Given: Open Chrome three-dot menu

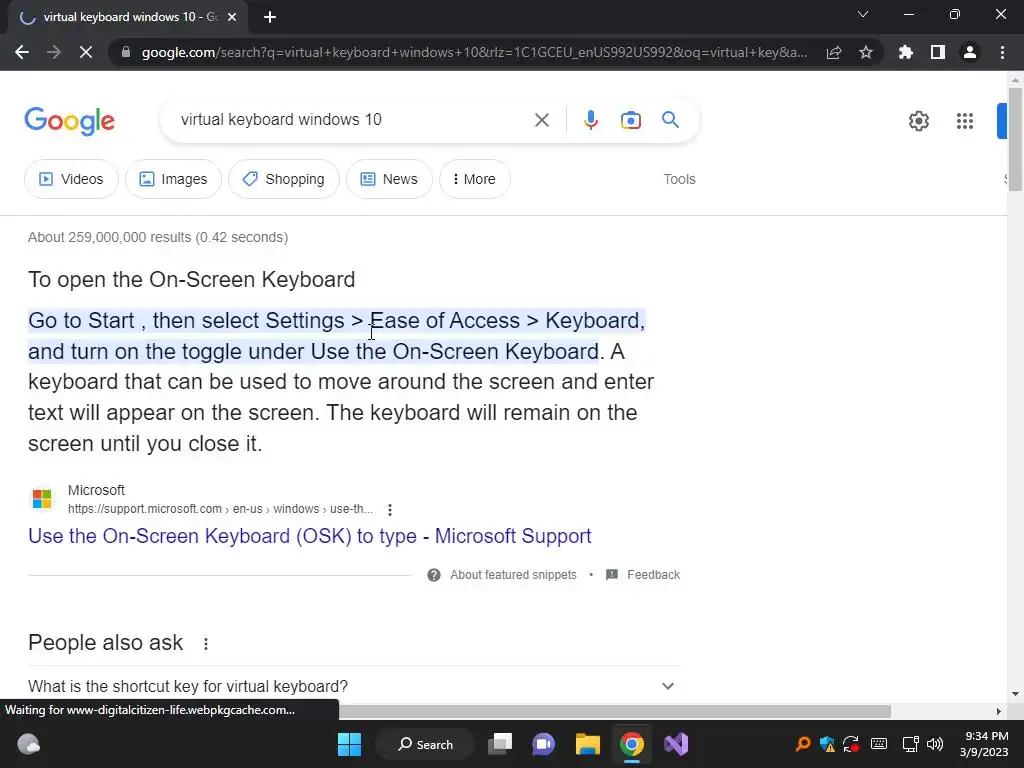Looking at the screenshot, I should click(x=1002, y=52).
